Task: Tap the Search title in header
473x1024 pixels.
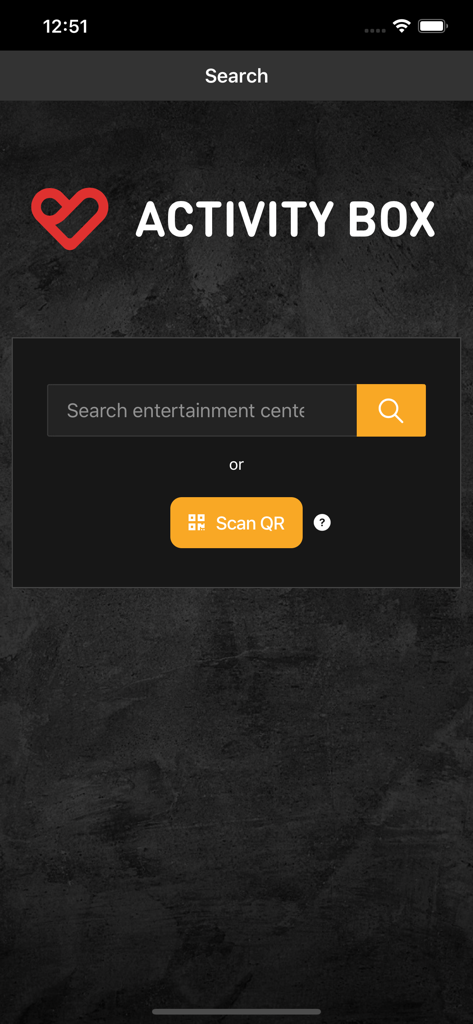Action: (x=236, y=76)
